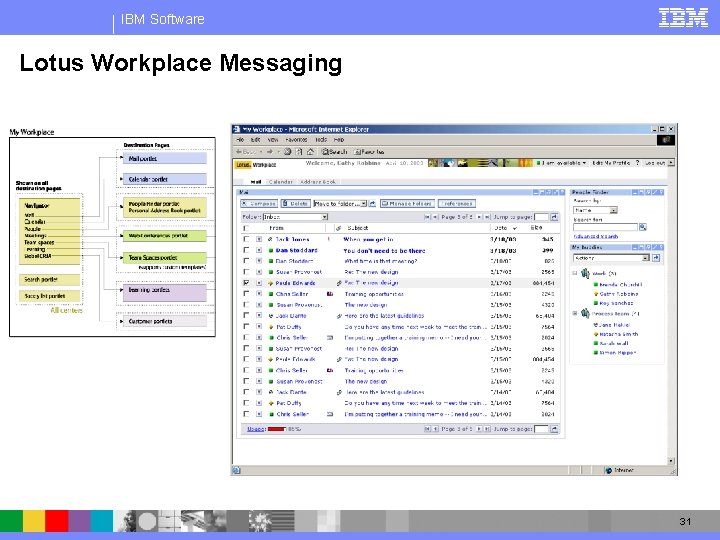Switch to the Calendar tab
The height and width of the screenshot is (540, 720).
point(281,182)
